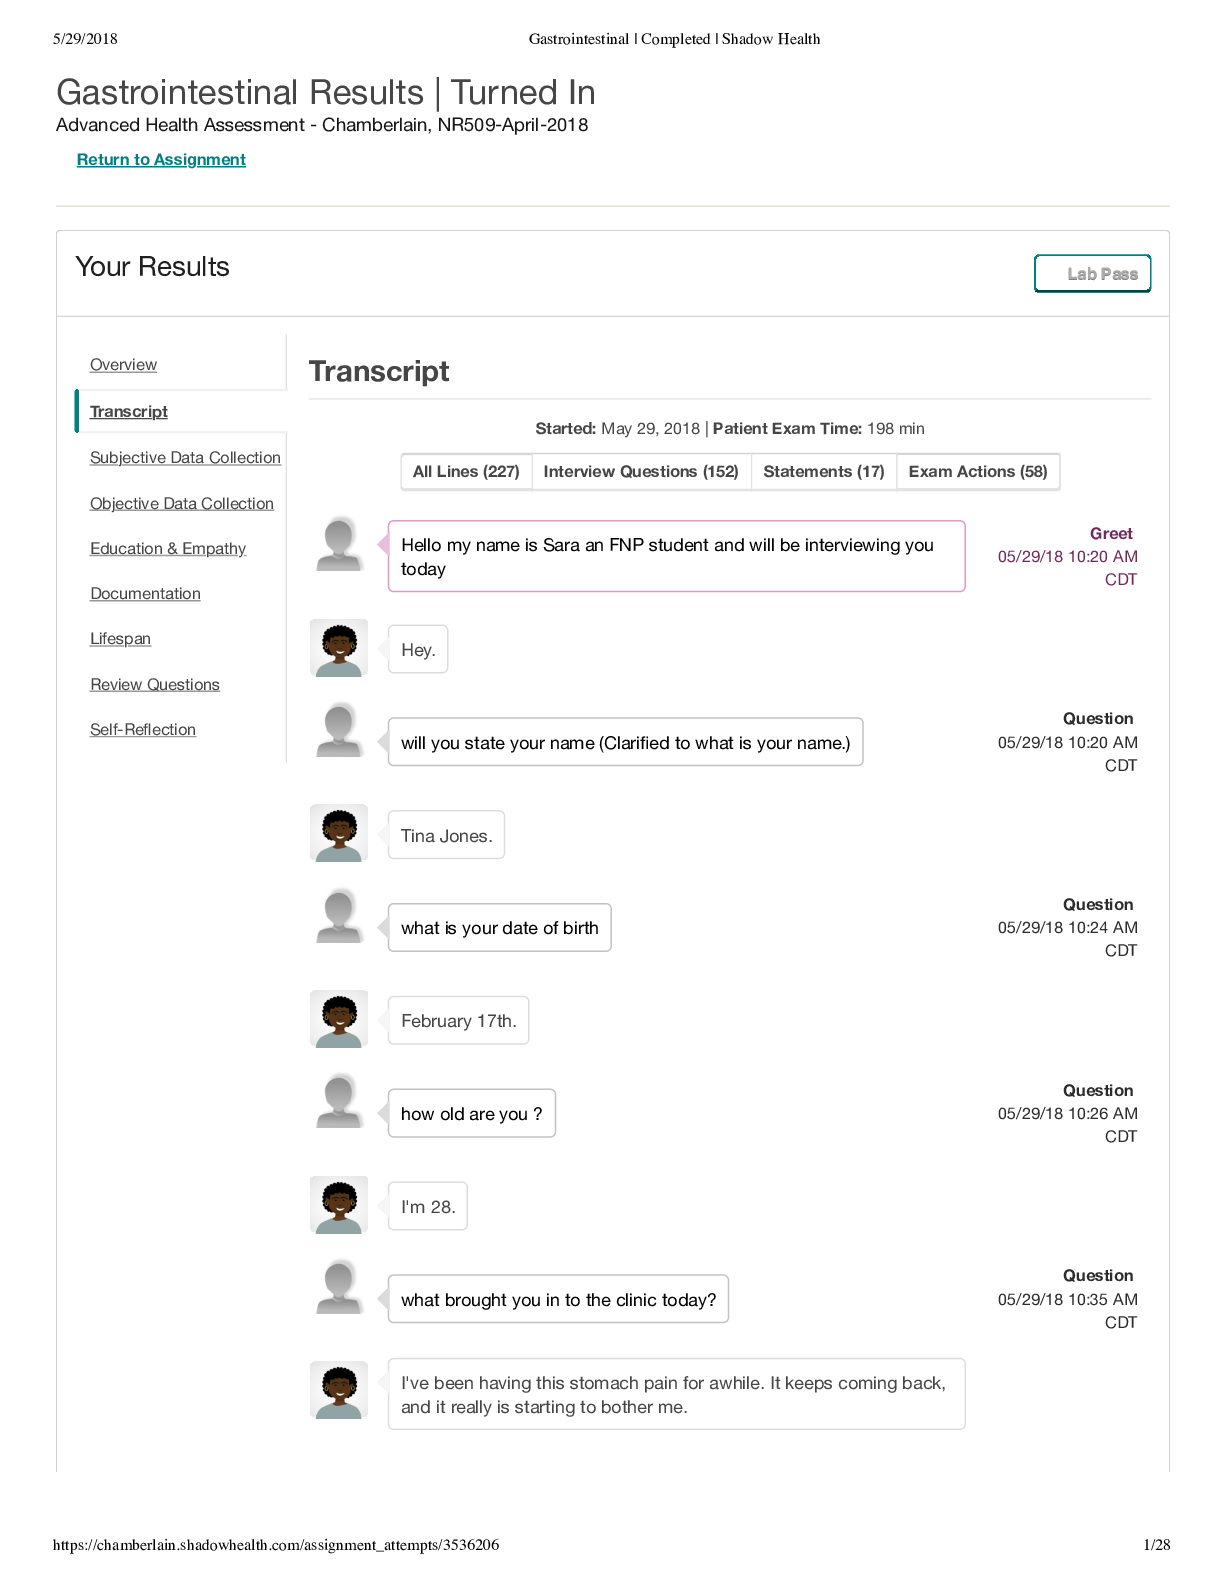
Task: Click the student avatar beside "how old are you ?"
Action: (x=339, y=1101)
